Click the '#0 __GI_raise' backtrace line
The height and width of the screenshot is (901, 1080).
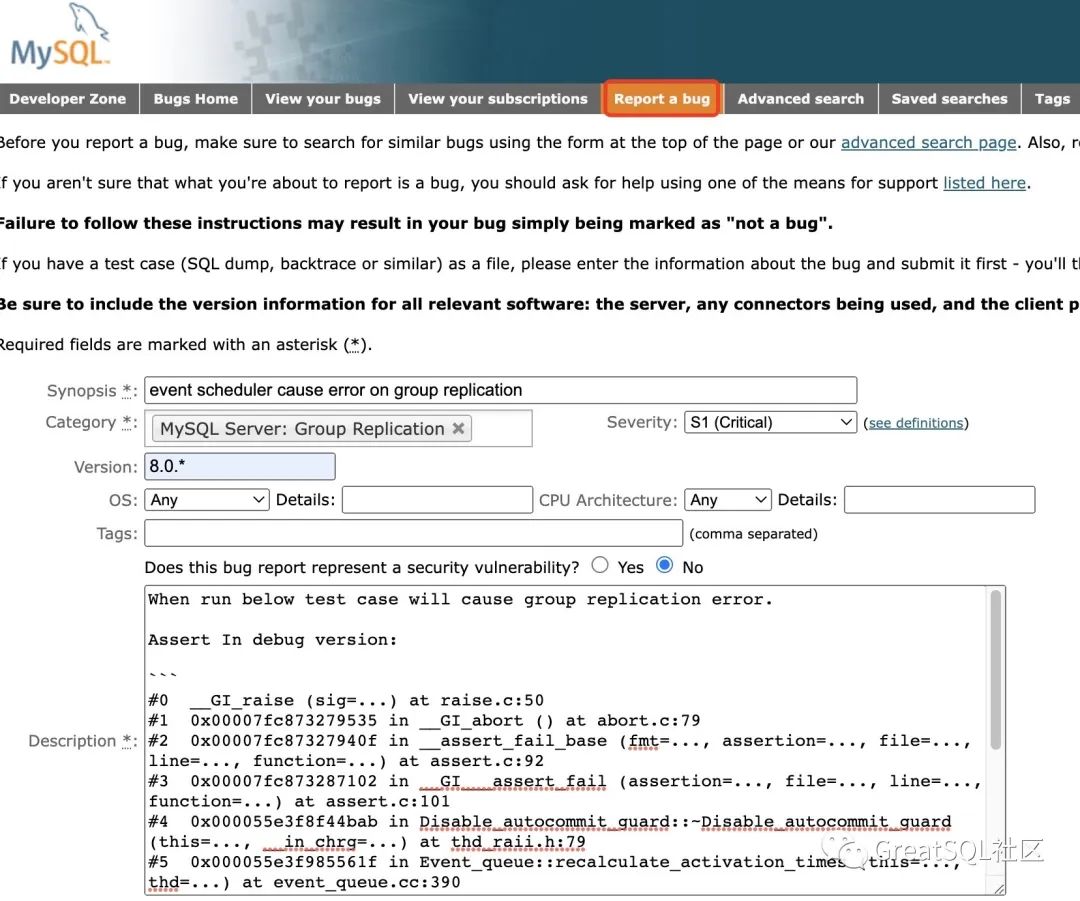click(x=346, y=700)
